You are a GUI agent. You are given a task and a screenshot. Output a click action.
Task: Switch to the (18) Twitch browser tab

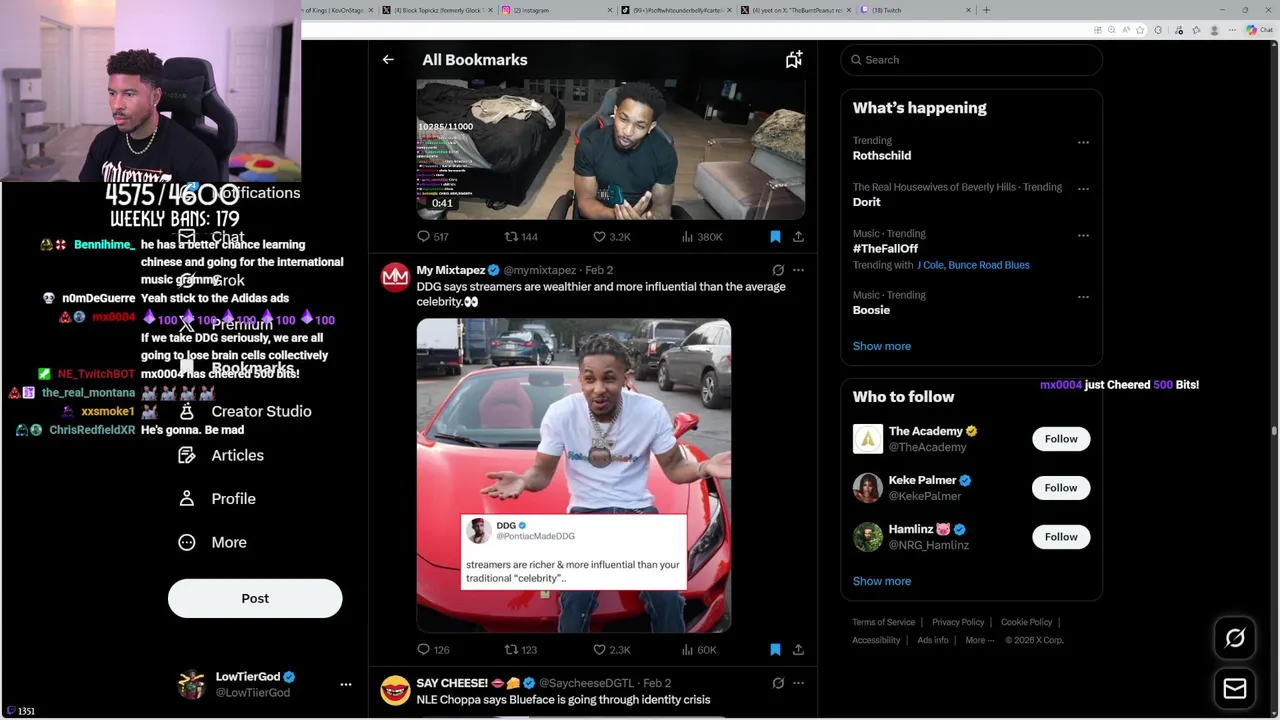click(x=916, y=10)
